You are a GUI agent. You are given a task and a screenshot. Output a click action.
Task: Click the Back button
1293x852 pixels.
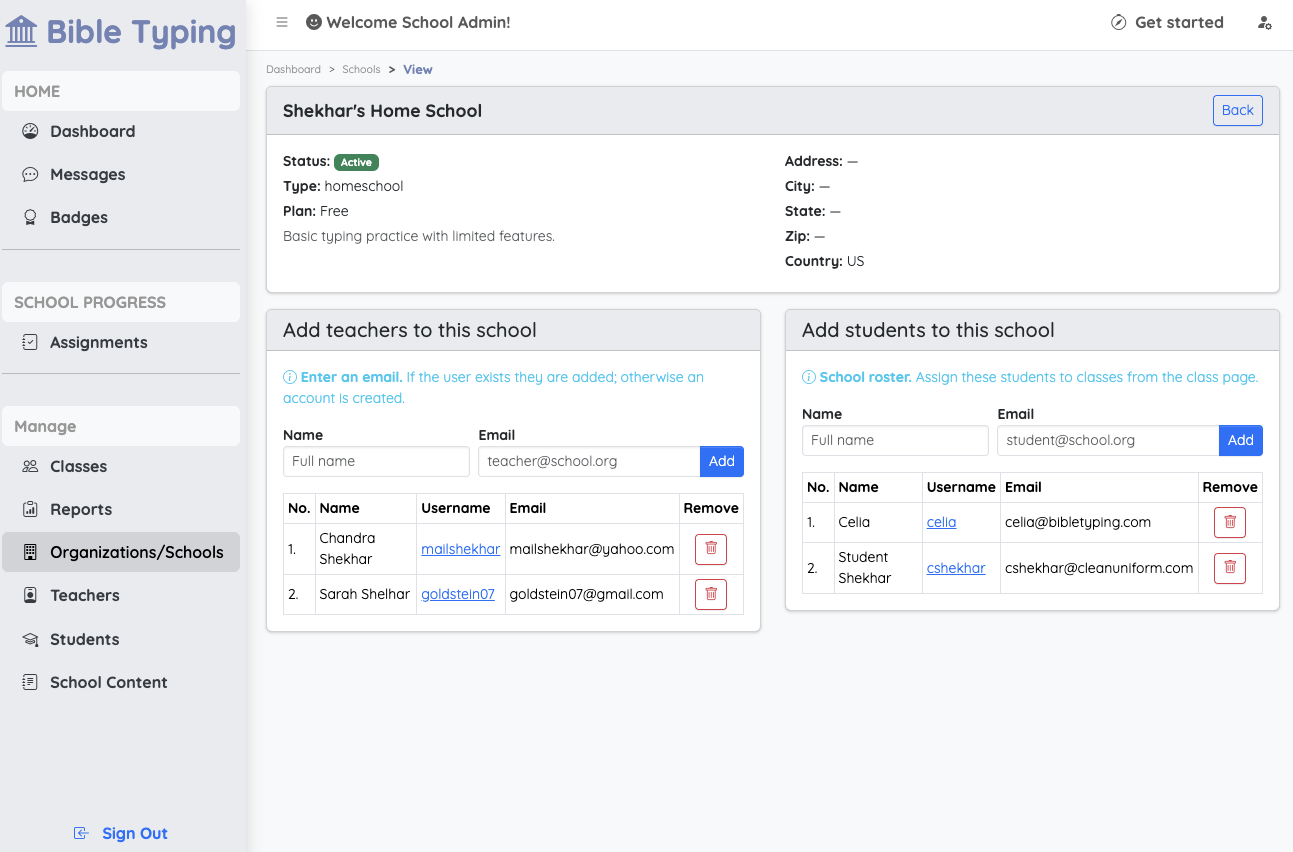(x=1237, y=110)
